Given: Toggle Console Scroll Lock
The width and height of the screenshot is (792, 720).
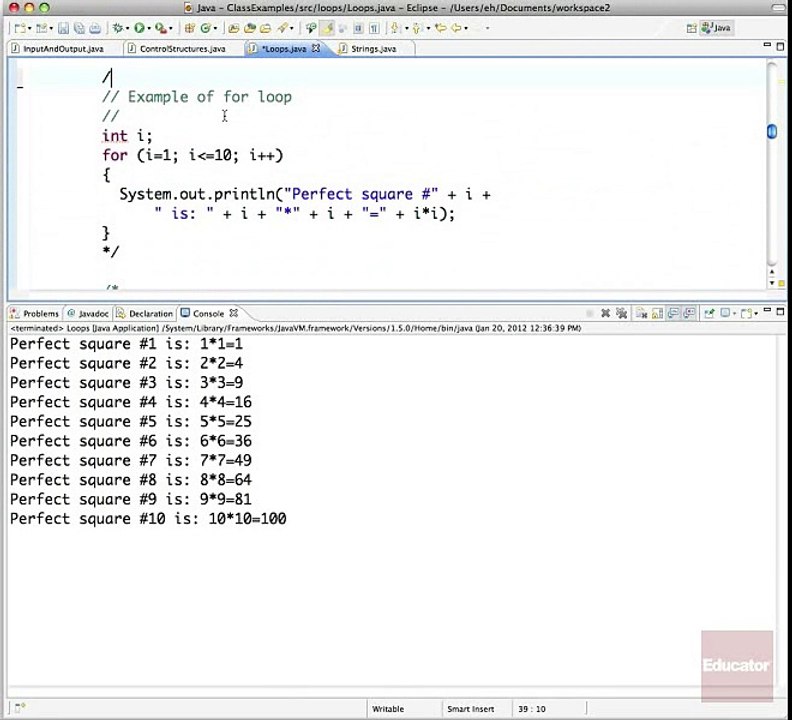Looking at the screenshot, I should click(657, 314).
